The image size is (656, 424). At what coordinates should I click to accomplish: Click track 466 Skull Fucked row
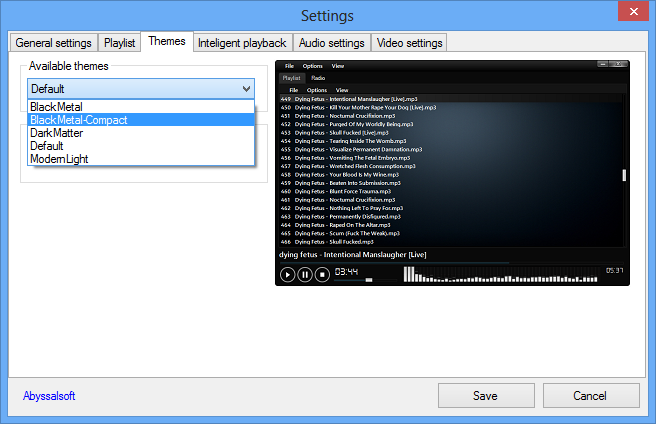pos(451,242)
